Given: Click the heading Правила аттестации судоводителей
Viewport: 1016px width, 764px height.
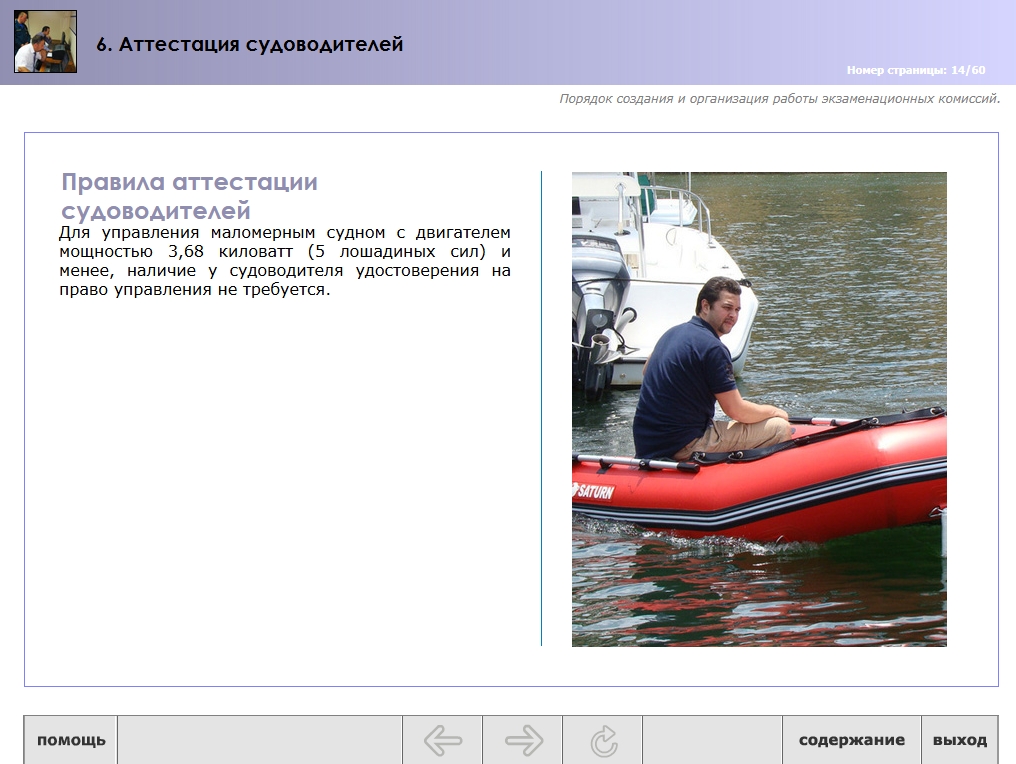Looking at the screenshot, I should pos(189,196).
